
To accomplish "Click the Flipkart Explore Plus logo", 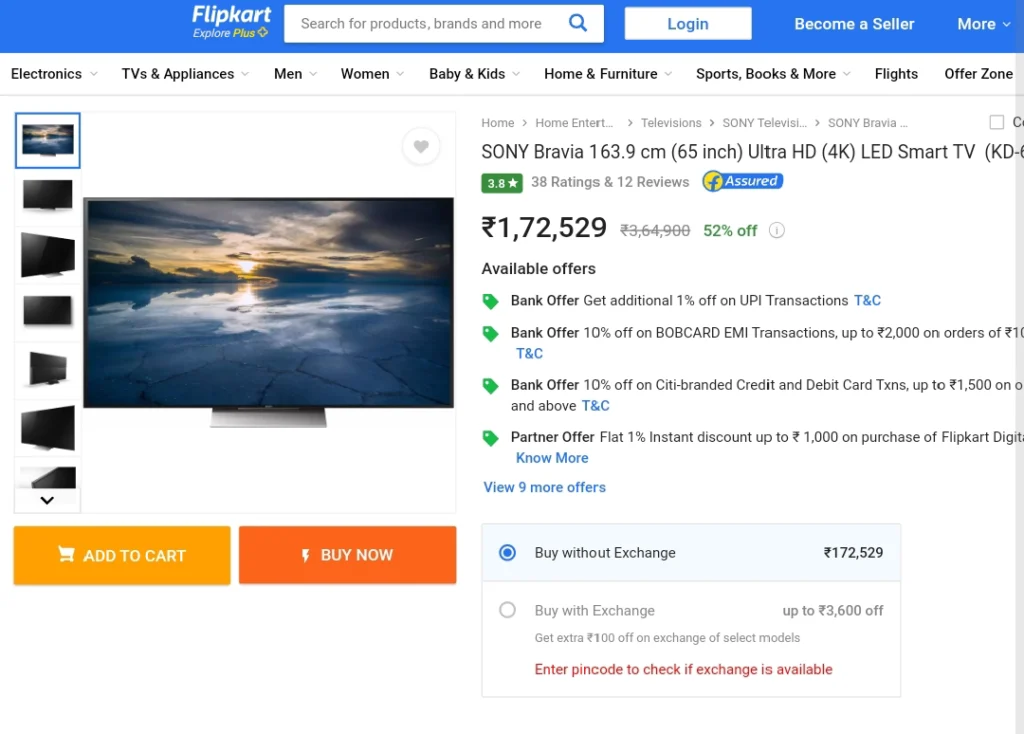I will coord(231,22).
